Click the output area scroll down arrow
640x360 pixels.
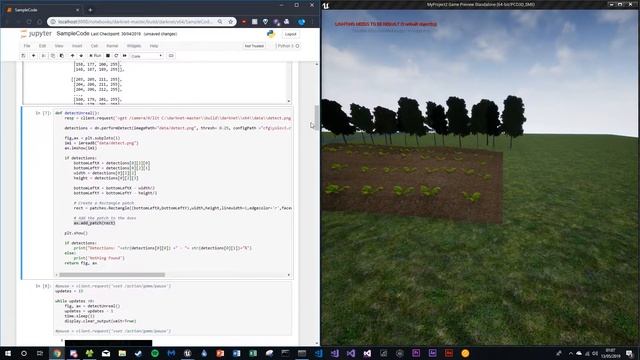pyautogui.click(x=289, y=101)
